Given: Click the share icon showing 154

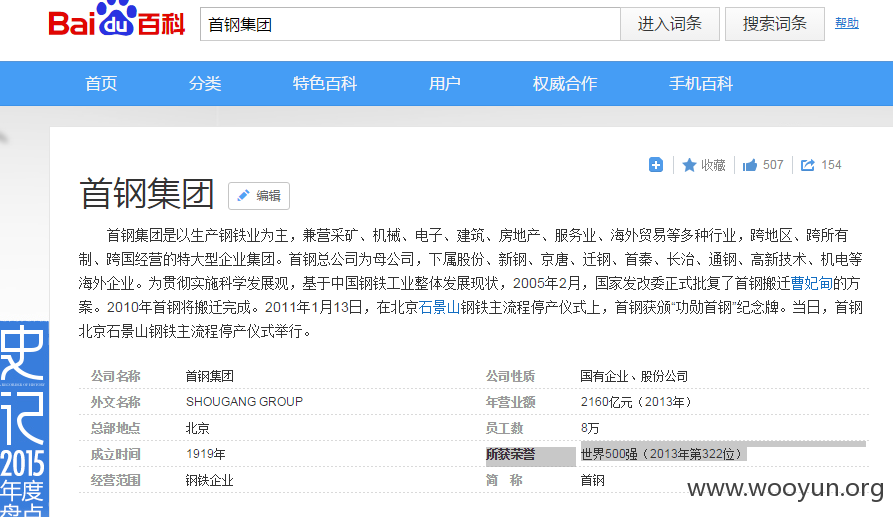Looking at the screenshot, I should click(x=821, y=165).
